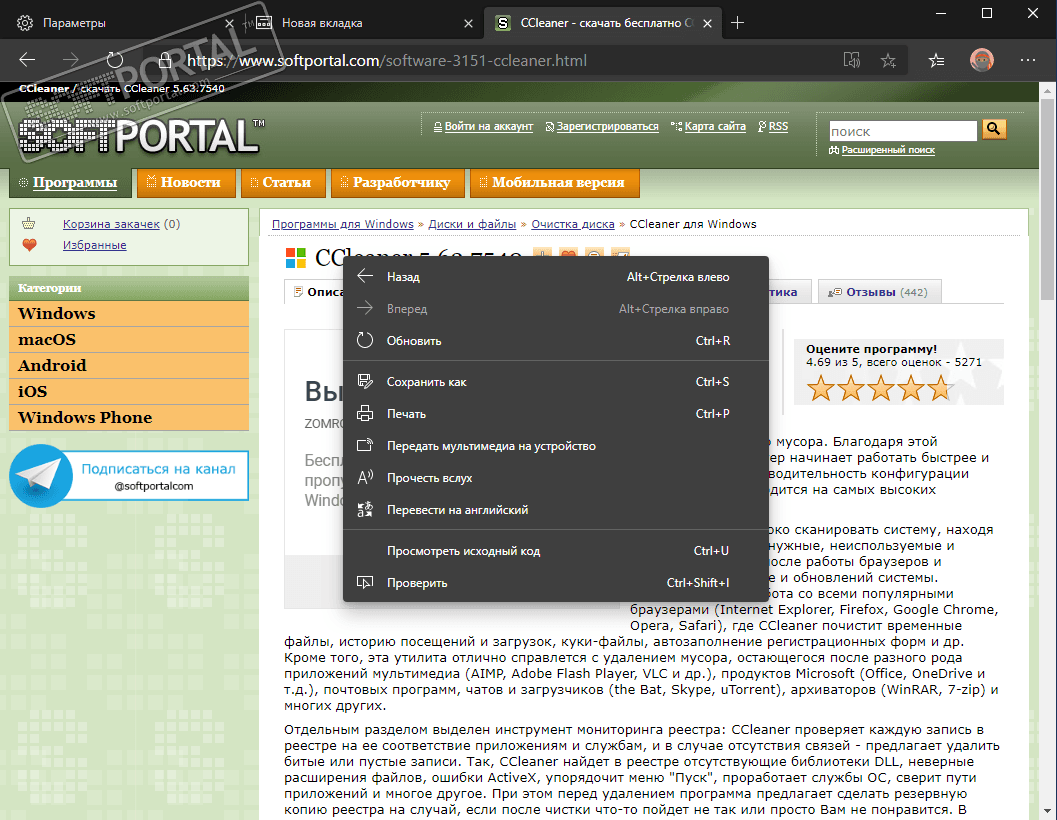Viewport: 1057px width, 820px height.
Task: Click the Войти на аккаунт link
Action: click(x=488, y=126)
